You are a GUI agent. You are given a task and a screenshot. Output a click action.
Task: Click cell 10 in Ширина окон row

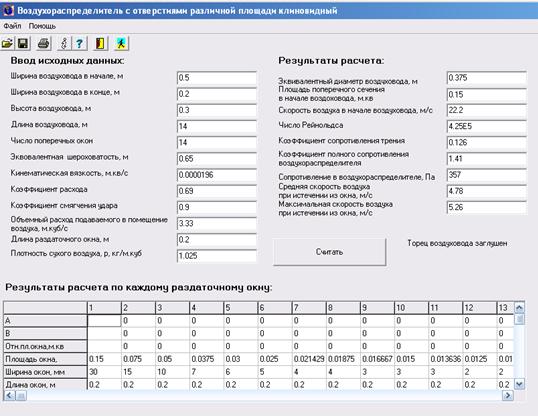tap(172, 372)
